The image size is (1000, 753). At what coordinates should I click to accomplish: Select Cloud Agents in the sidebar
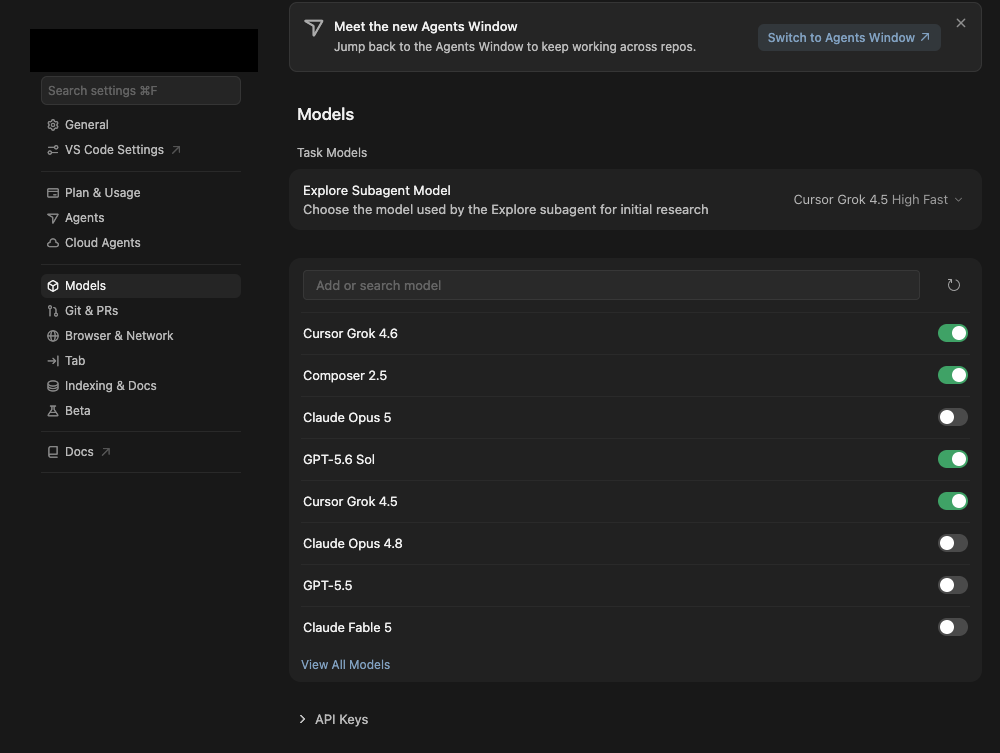pos(141,243)
